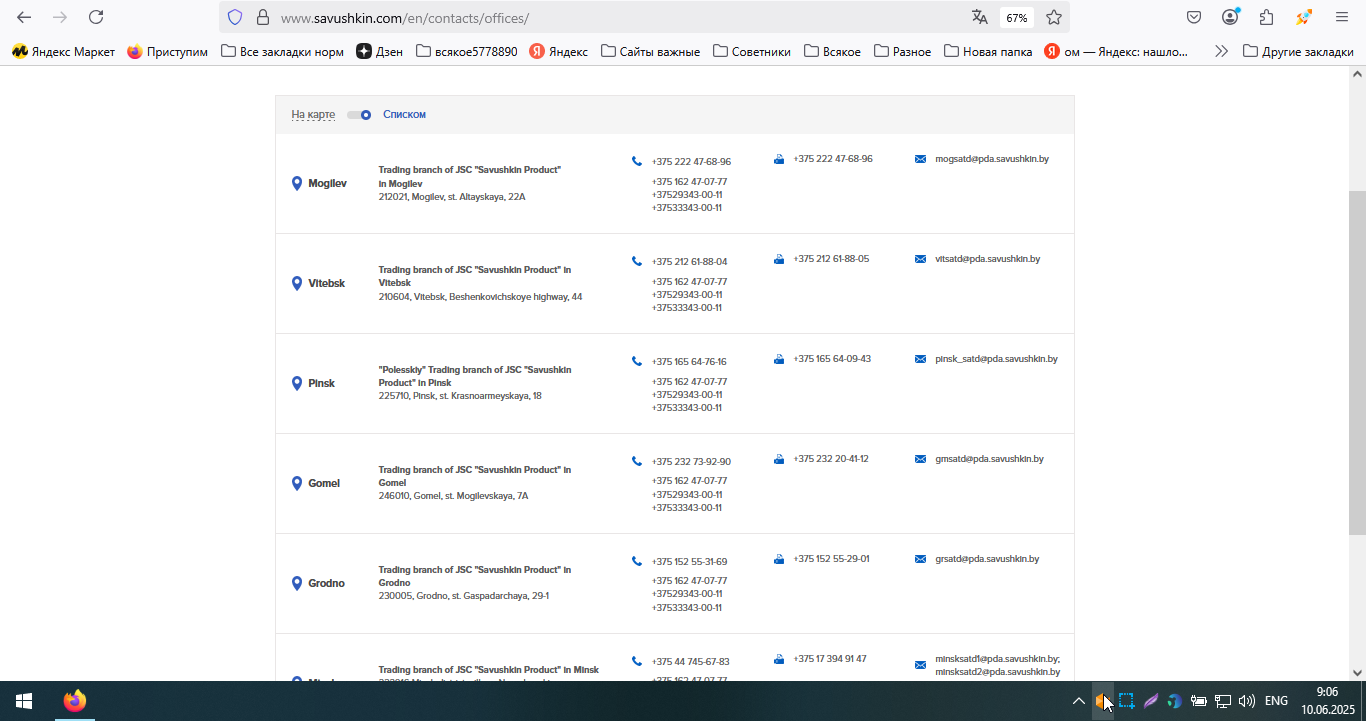Open the Windows Start menu
The height and width of the screenshot is (721, 1366).
(x=24, y=701)
